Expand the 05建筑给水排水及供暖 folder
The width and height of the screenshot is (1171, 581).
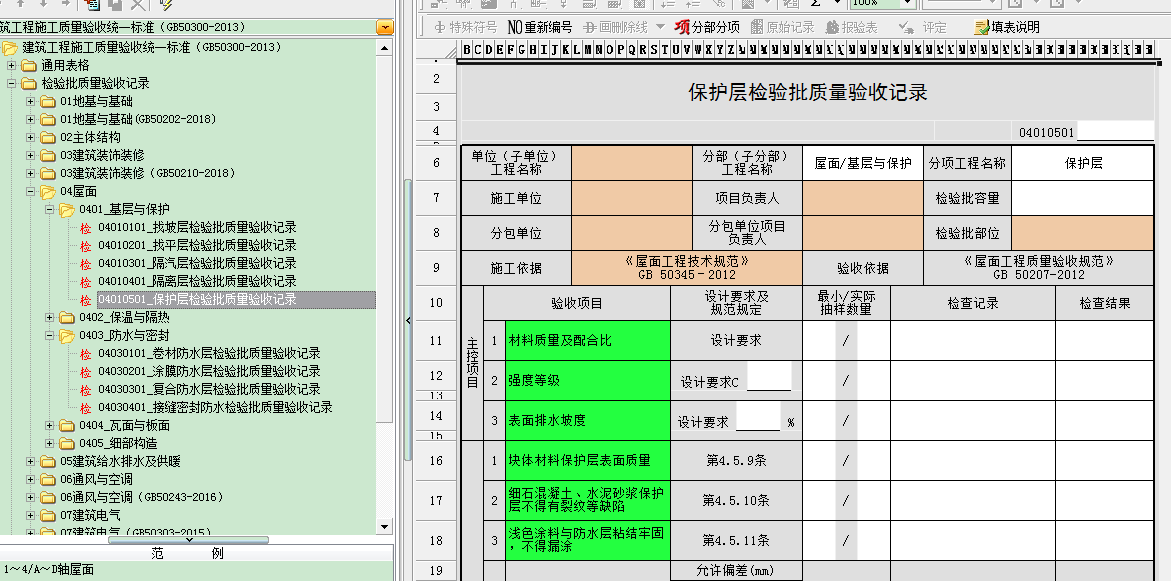(x=30, y=461)
